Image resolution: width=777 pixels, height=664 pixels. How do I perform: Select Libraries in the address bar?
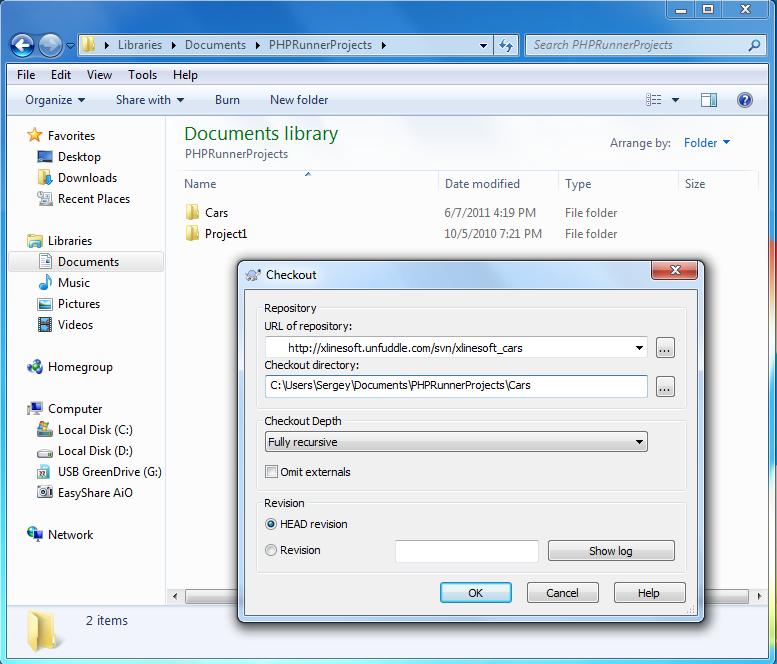(140, 45)
